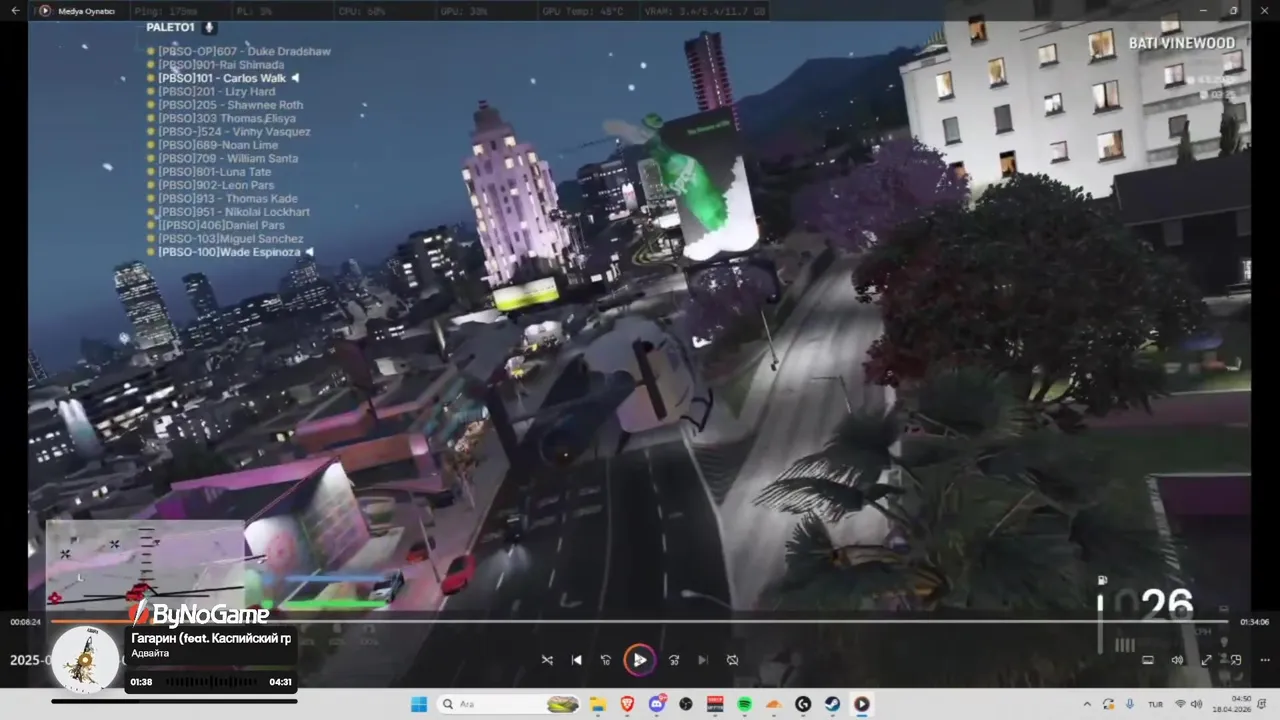Jump to the previous track
This screenshot has height=720, width=1280.
[576, 660]
